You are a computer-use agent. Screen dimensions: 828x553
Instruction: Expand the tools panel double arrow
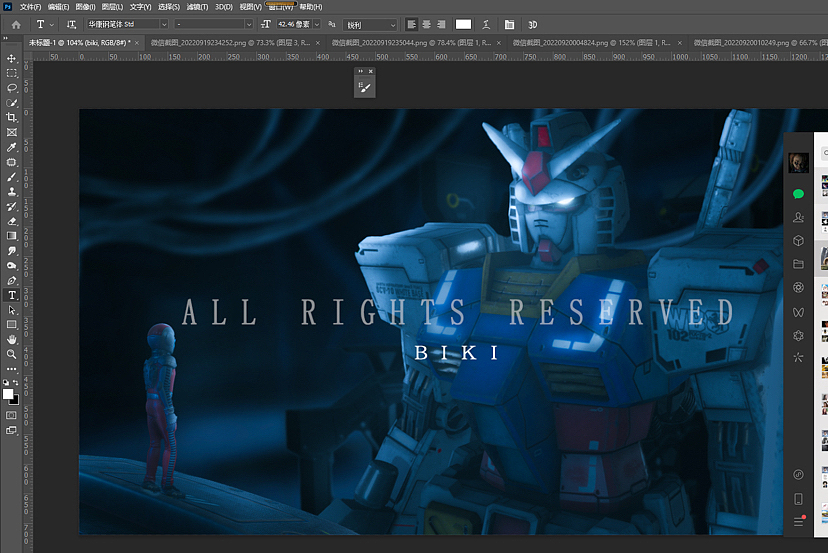pos(5,38)
